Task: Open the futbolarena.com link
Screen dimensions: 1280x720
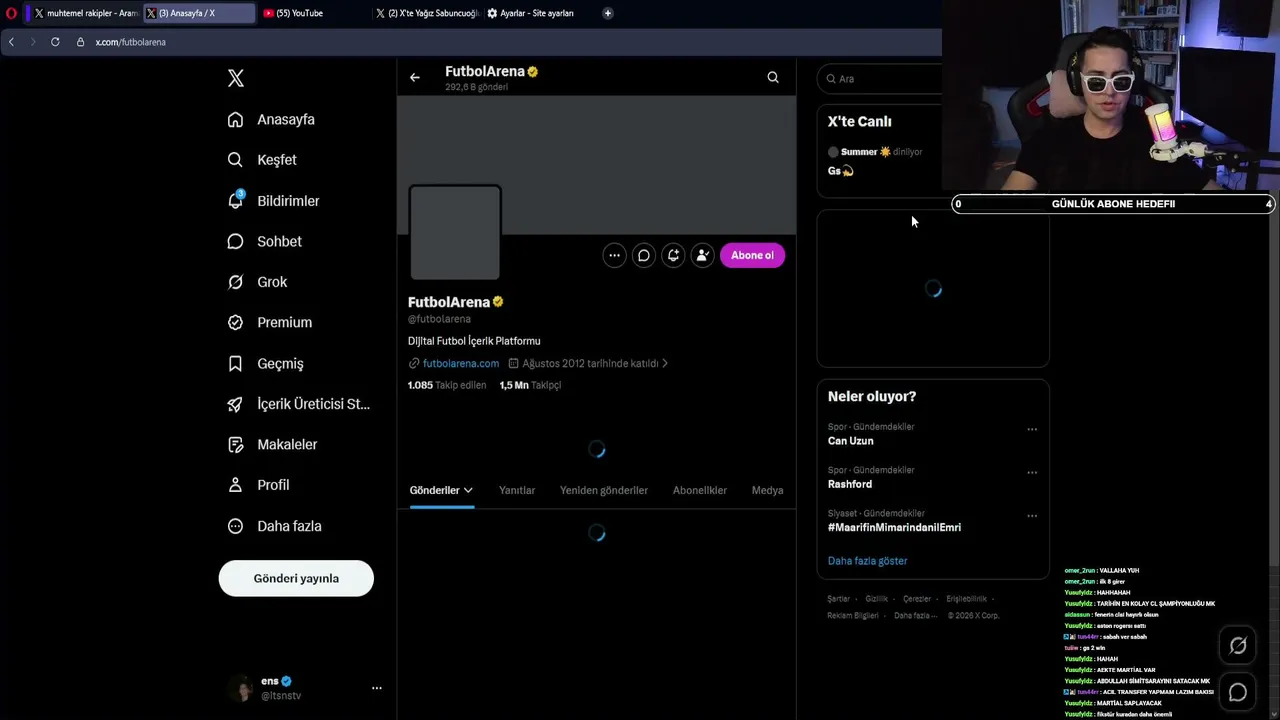Action: [461, 364]
